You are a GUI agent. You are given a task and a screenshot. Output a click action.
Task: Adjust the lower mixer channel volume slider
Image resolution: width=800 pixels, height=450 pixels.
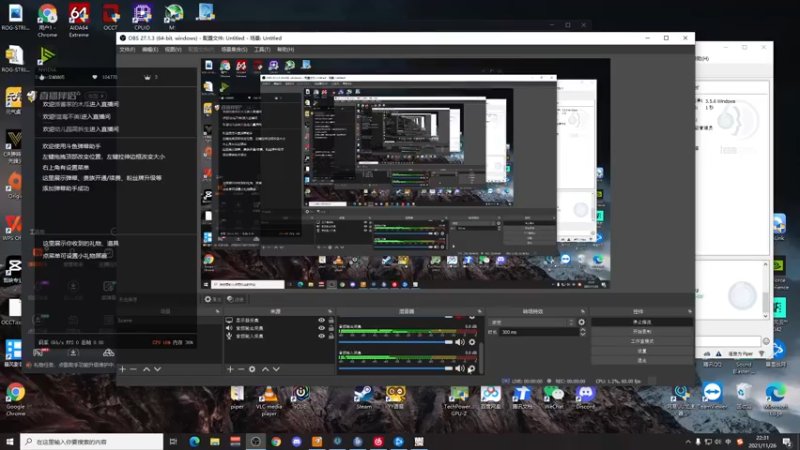(396, 368)
